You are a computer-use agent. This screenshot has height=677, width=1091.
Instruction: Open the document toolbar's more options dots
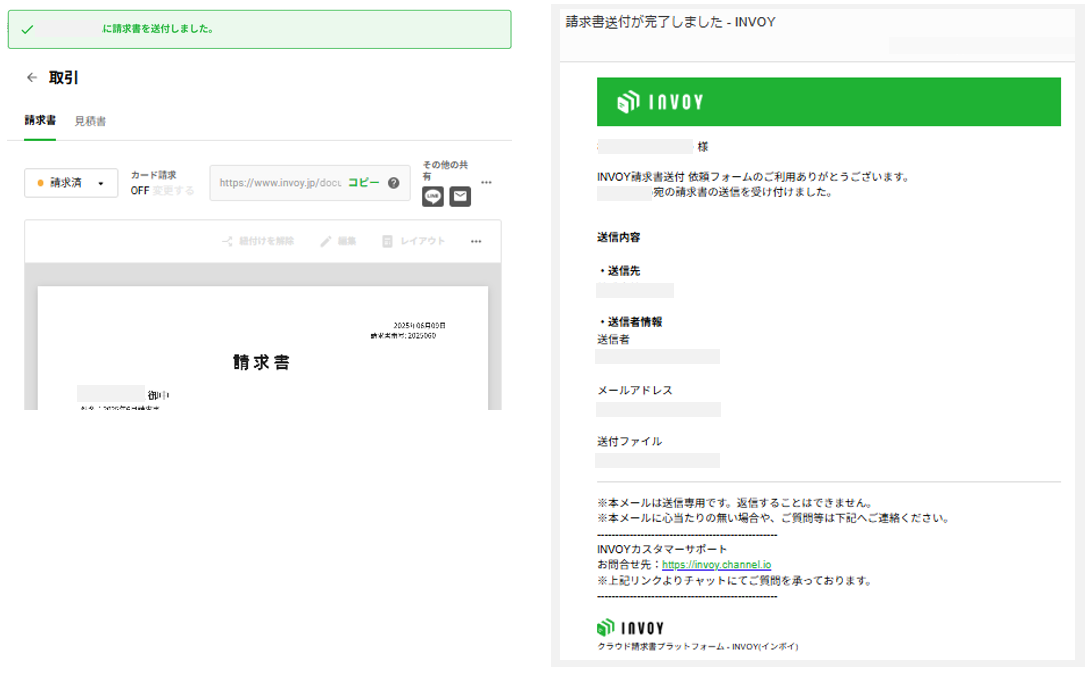coord(476,241)
